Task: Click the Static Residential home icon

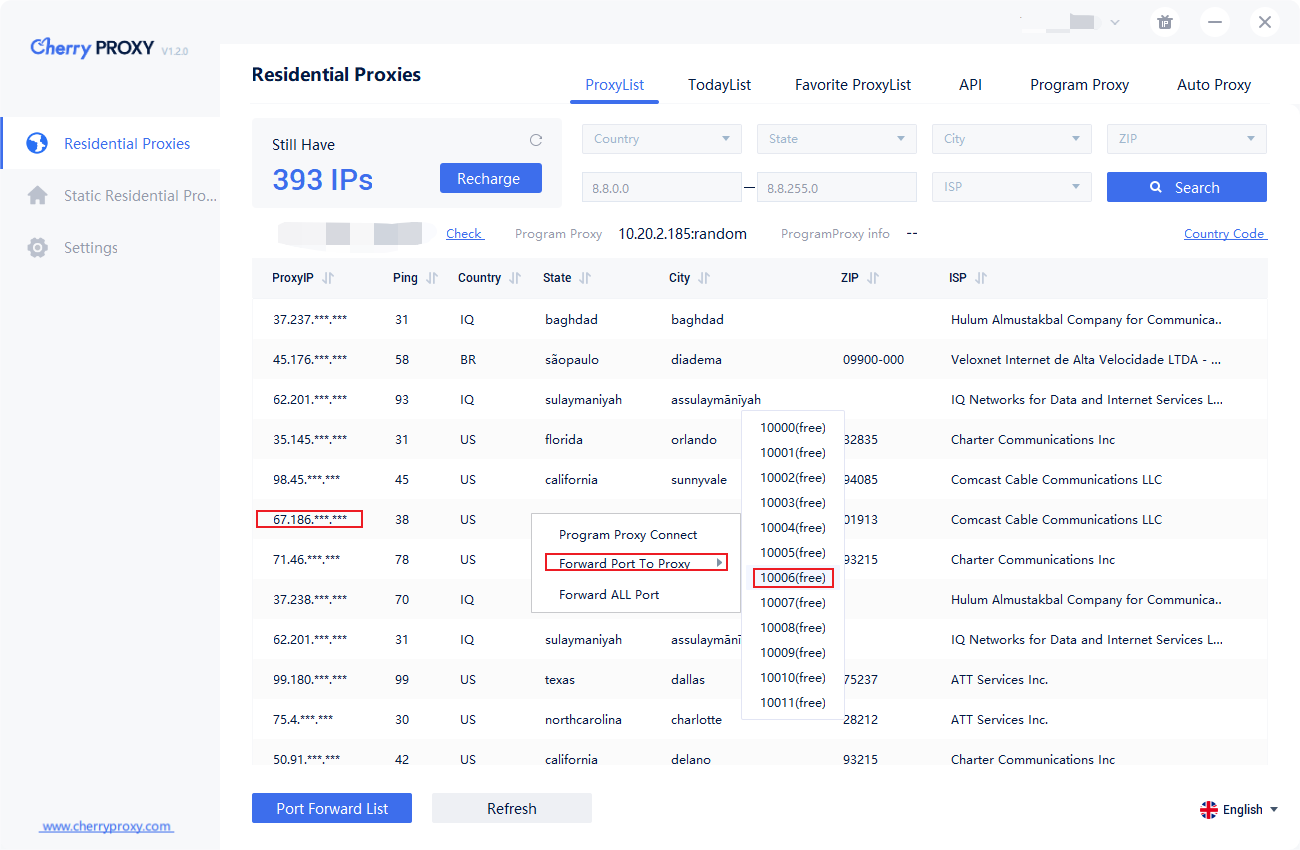Action: coord(37,195)
